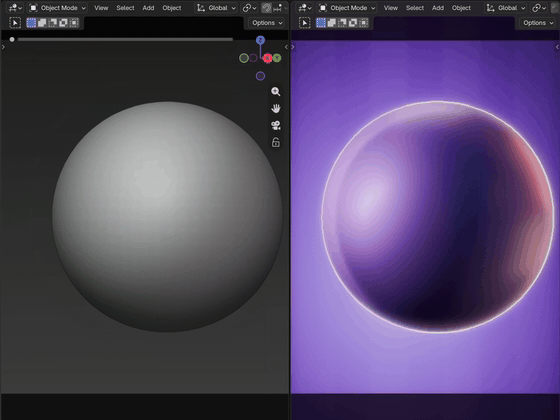Choose Extend Selection mode in right viewport
The width and height of the screenshot is (560, 420).
coord(332,23)
